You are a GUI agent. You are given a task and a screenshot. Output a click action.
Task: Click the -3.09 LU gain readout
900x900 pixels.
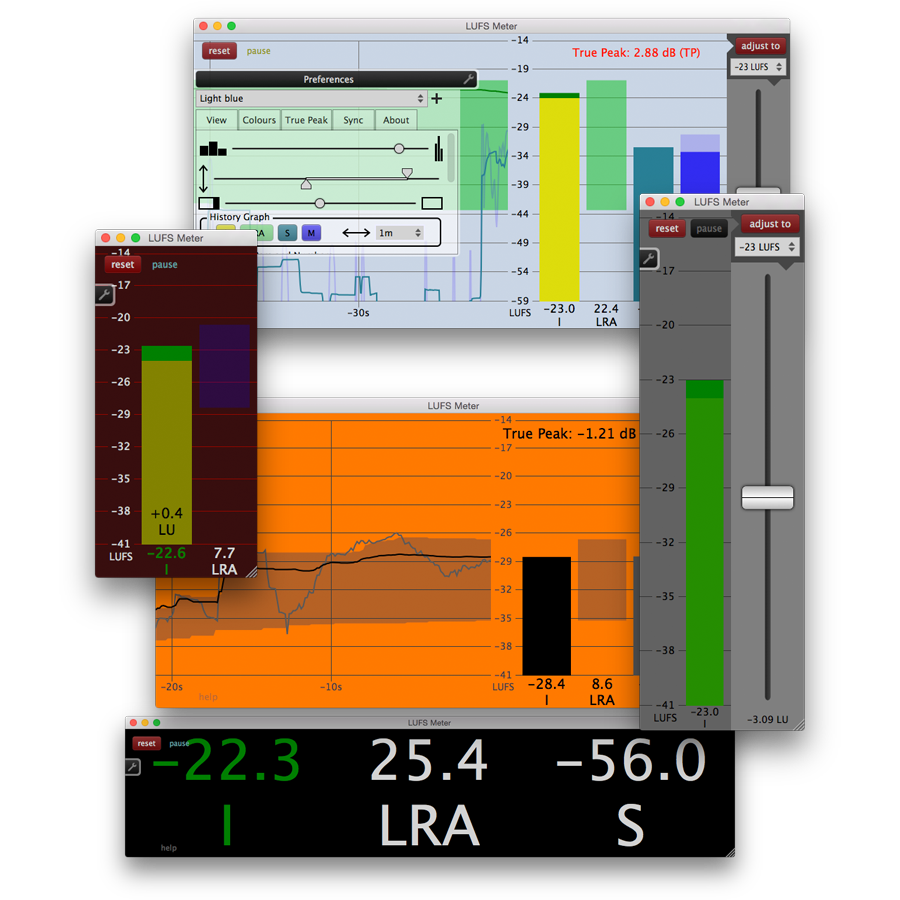coord(767,720)
